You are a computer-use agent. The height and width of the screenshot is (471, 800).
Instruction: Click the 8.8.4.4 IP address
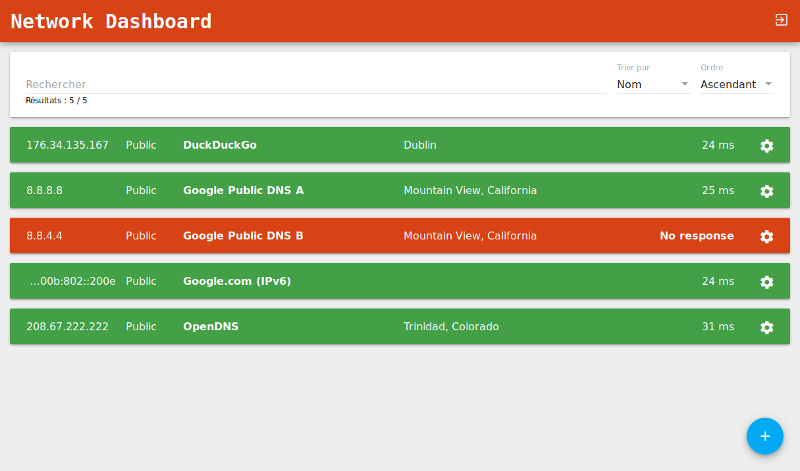[44, 236]
